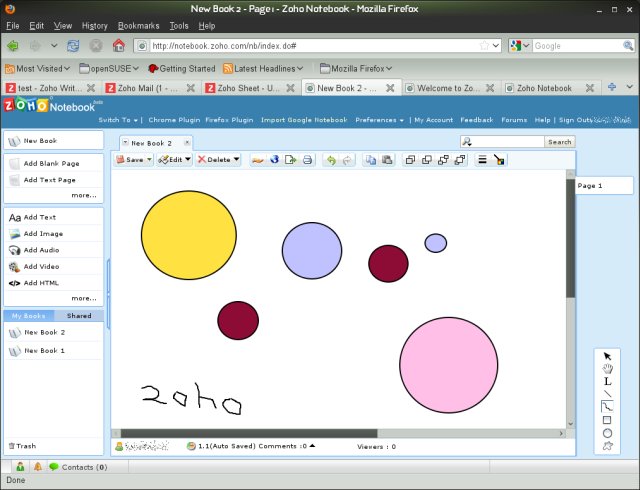Switch to the Shared books tab
The height and width of the screenshot is (490, 640).
point(79,316)
